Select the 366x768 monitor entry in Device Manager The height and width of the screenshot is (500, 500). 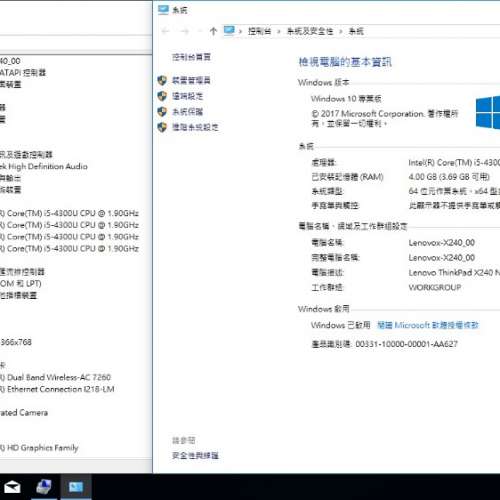16,342
